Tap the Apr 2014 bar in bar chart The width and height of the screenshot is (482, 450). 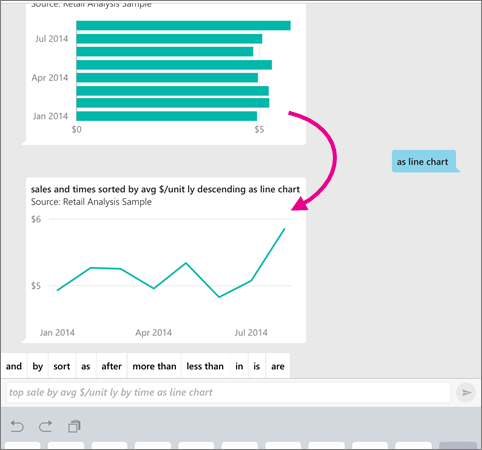pos(167,78)
